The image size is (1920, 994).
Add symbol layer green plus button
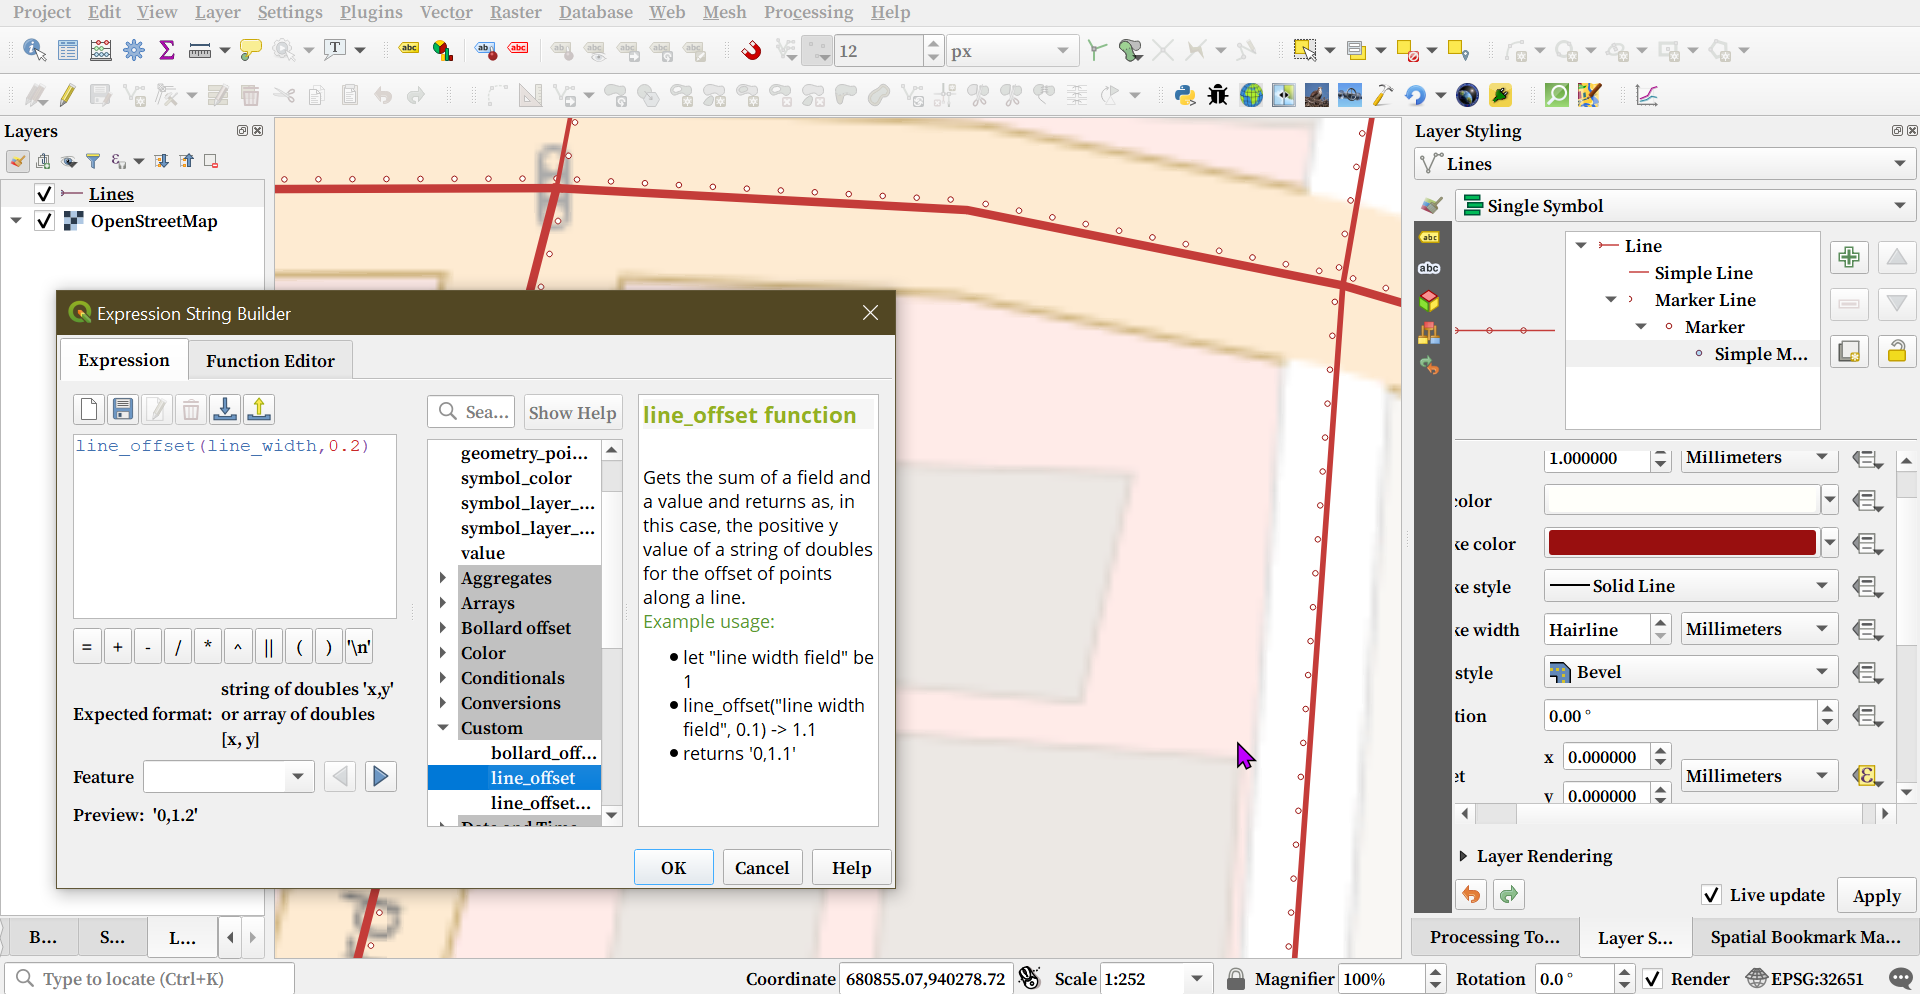[1849, 257]
